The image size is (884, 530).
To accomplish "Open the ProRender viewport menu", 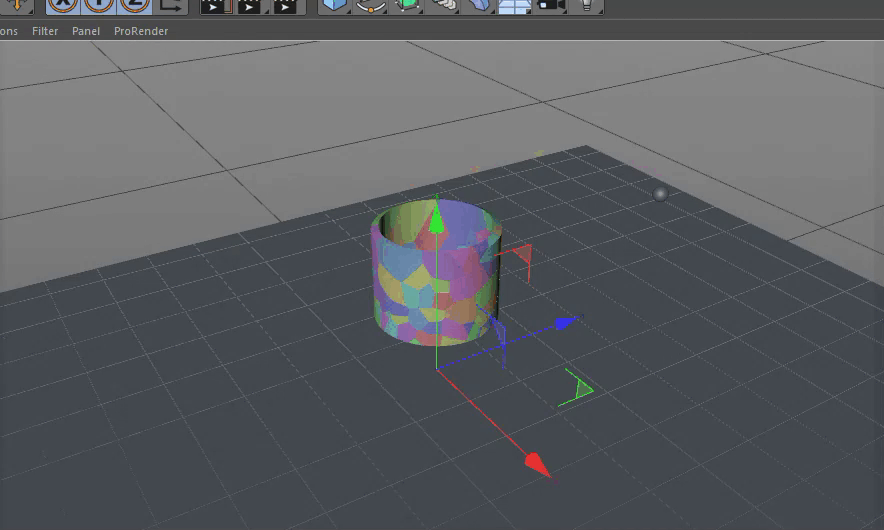I will point(141,31).
